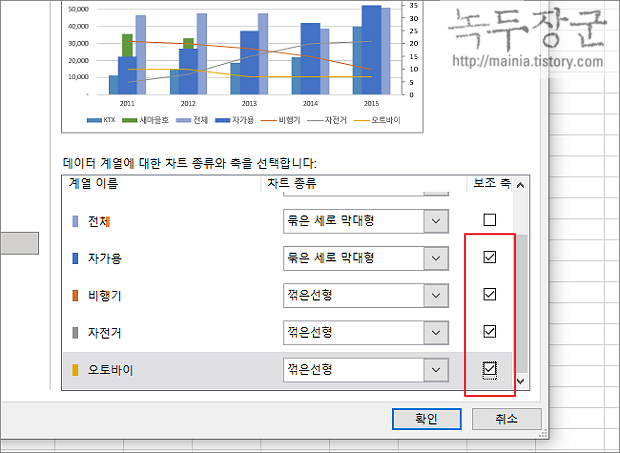Enable secondary axis for 전체 series
620x453 pixels.
[490, 220]
